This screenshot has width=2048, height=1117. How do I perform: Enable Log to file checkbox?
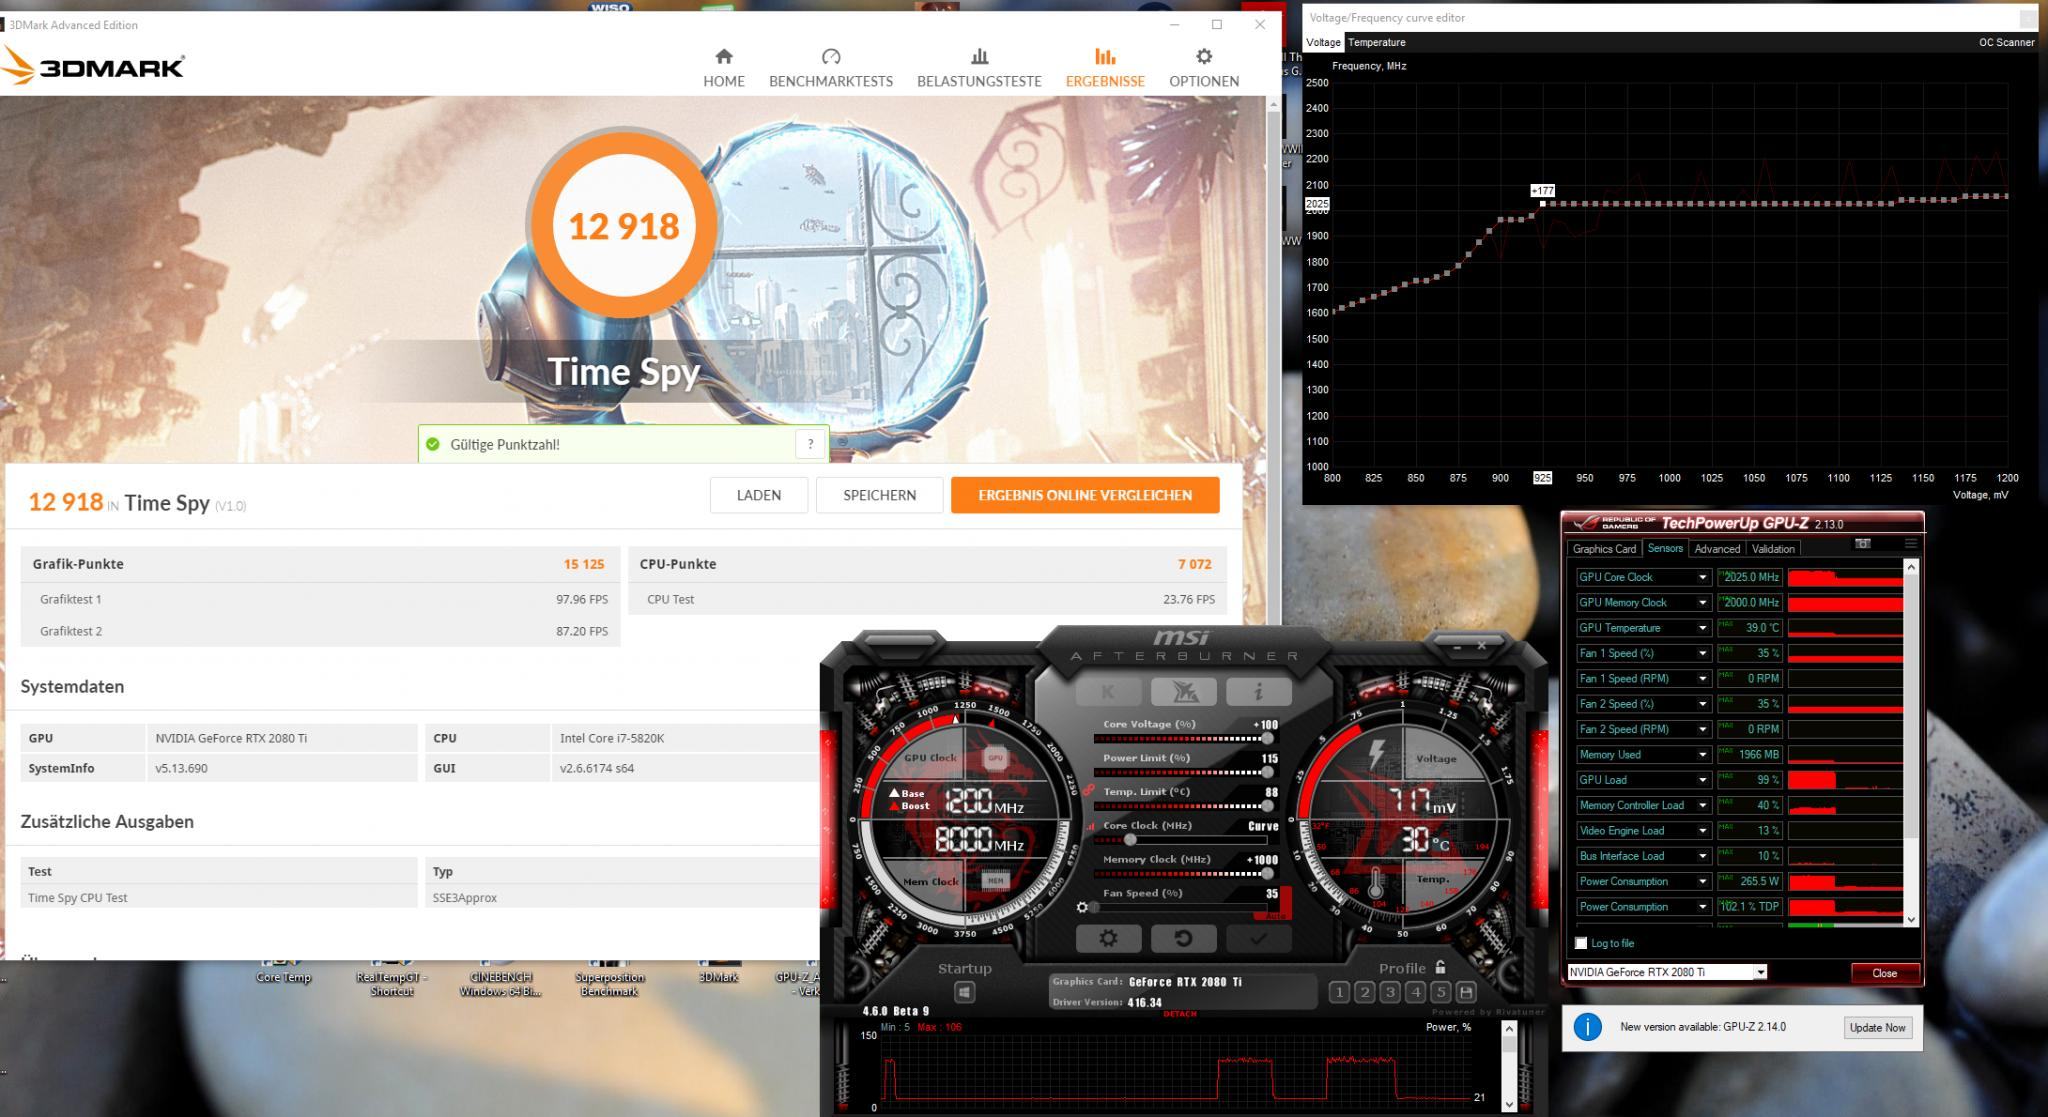(1581, 943)
